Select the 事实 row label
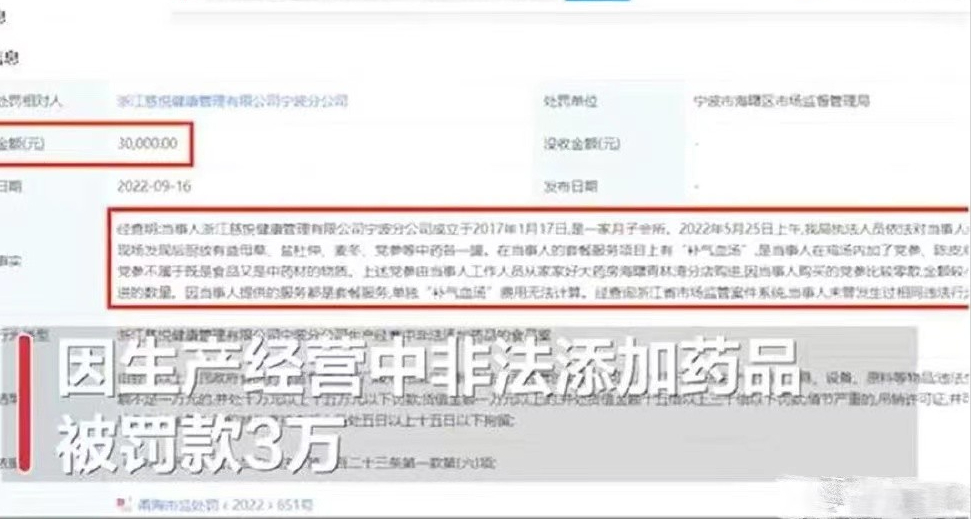Viewport: 971px width, 519px height. (x=11, y=260)
